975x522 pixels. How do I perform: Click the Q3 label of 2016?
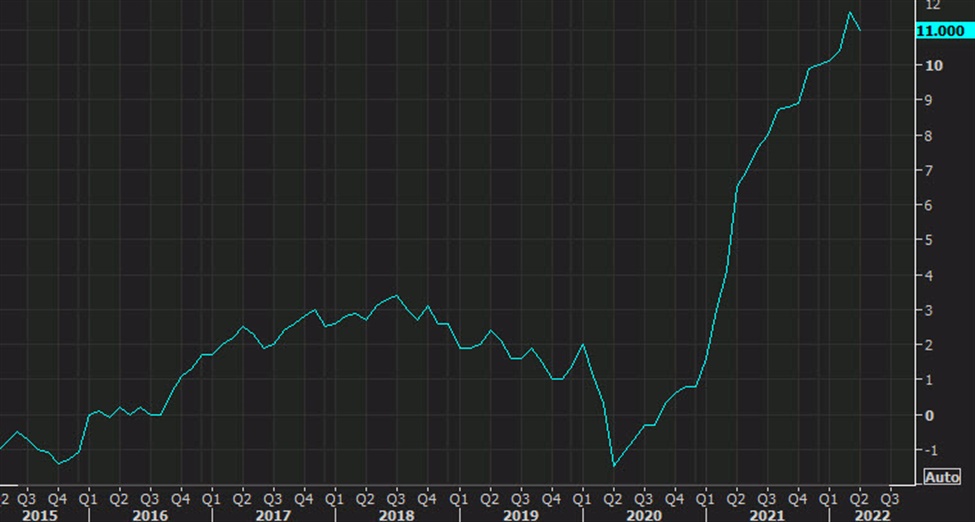[149, 499]
